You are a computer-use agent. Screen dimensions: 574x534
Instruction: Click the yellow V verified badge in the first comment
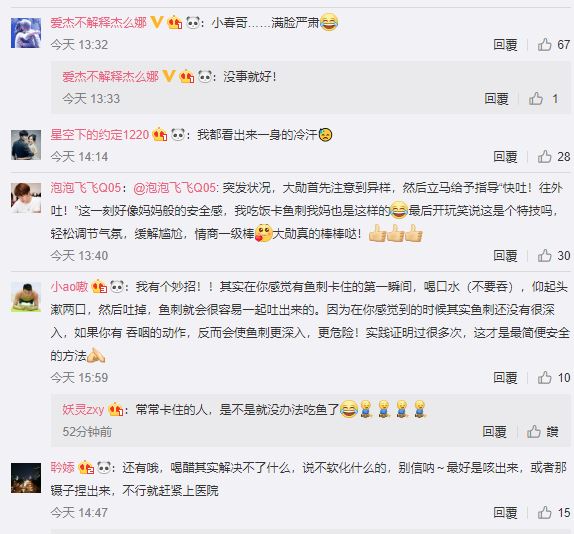click(x=157, y=23)
